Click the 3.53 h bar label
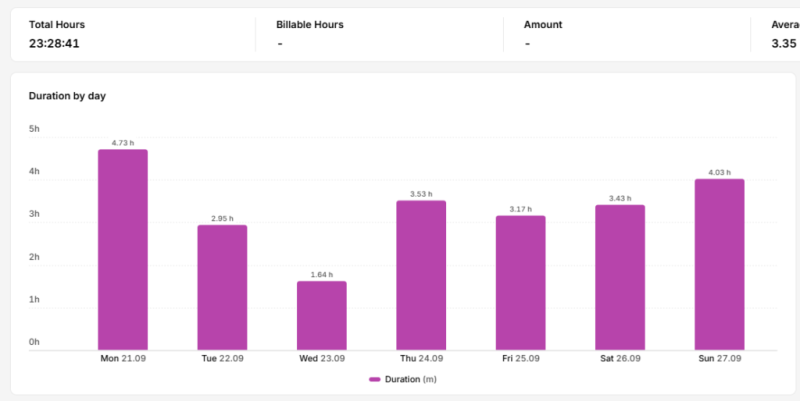The image size is (800, 401). (x=421, y=194)
